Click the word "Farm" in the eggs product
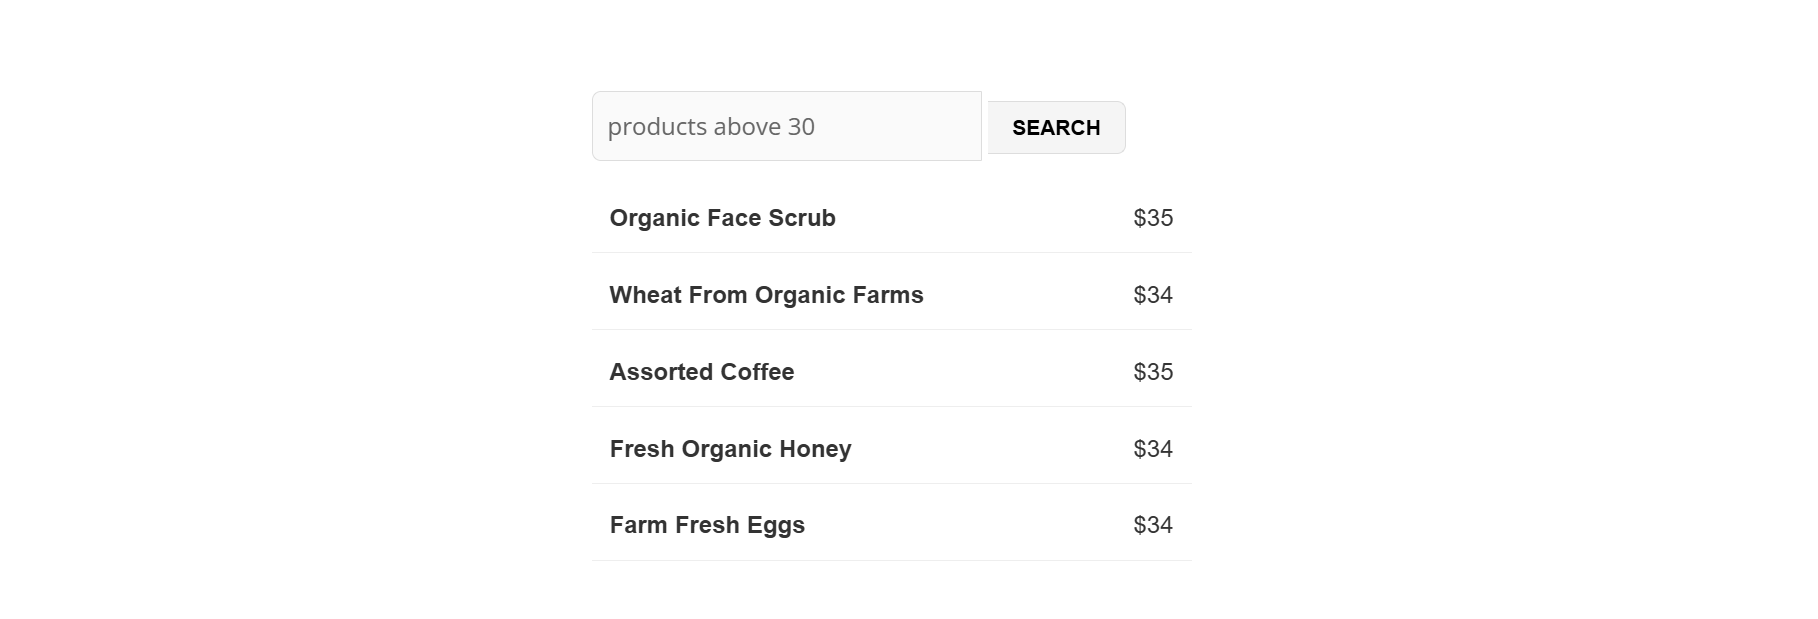Image resolution: width=1818 pixels, height=619 pixels. click(638, 525)
